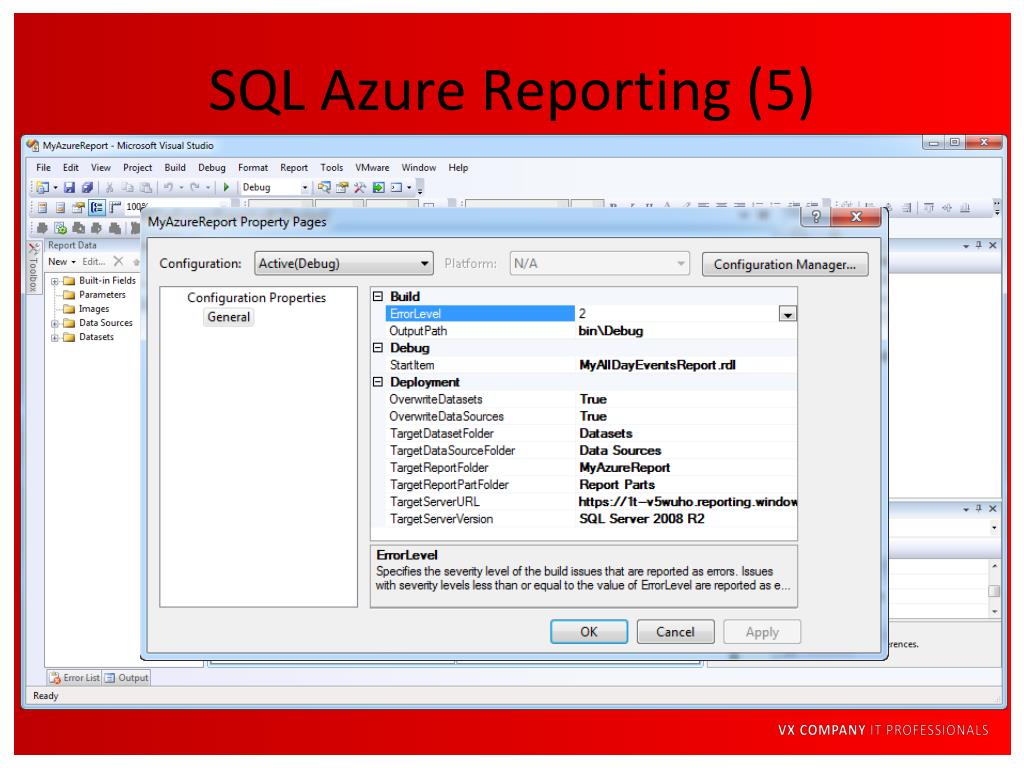Click the delete X icon in Report Data panel

click(x=118, y=261)
